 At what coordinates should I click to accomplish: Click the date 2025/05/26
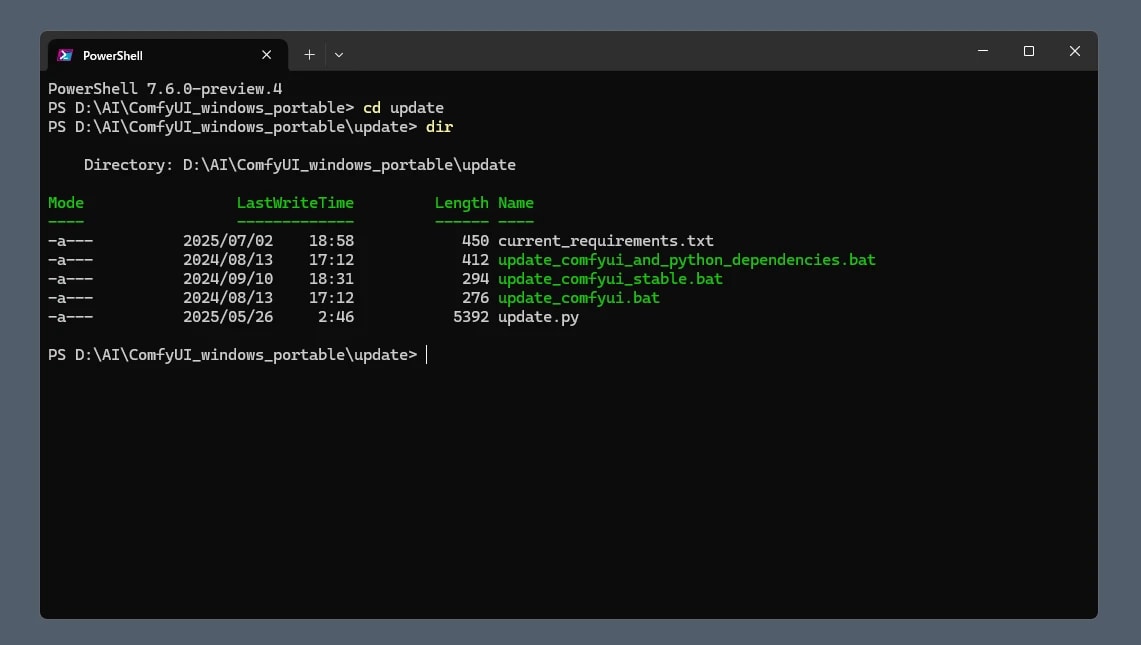click(x=228, y=317)
